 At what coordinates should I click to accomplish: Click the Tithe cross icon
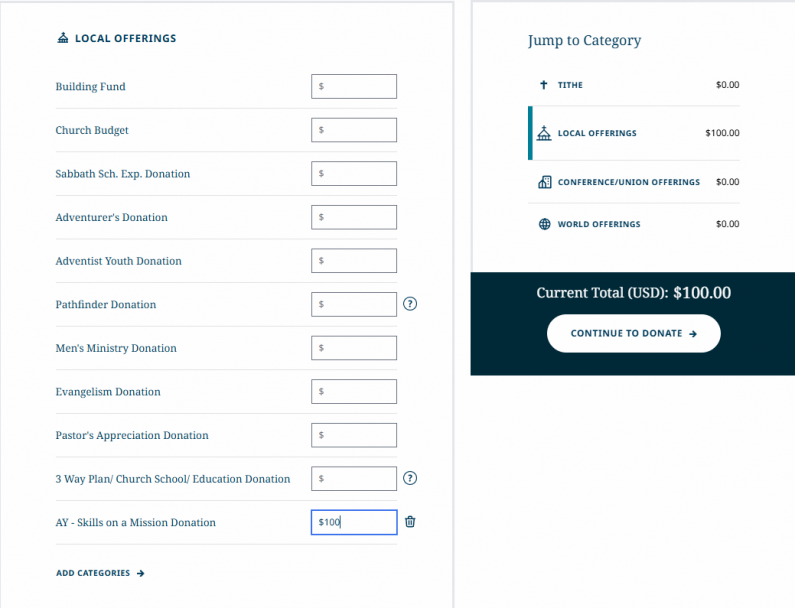click(544, 85)
